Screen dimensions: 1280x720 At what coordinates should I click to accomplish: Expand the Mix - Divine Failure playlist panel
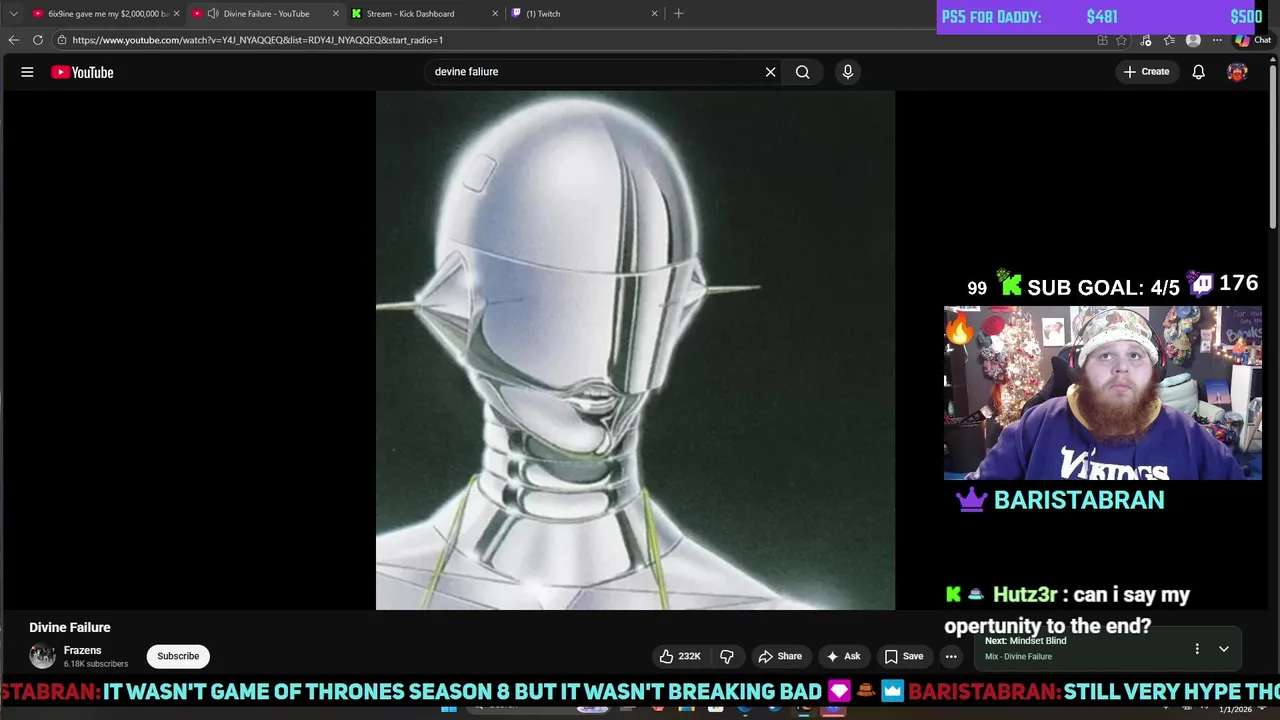click(1223, 649)
